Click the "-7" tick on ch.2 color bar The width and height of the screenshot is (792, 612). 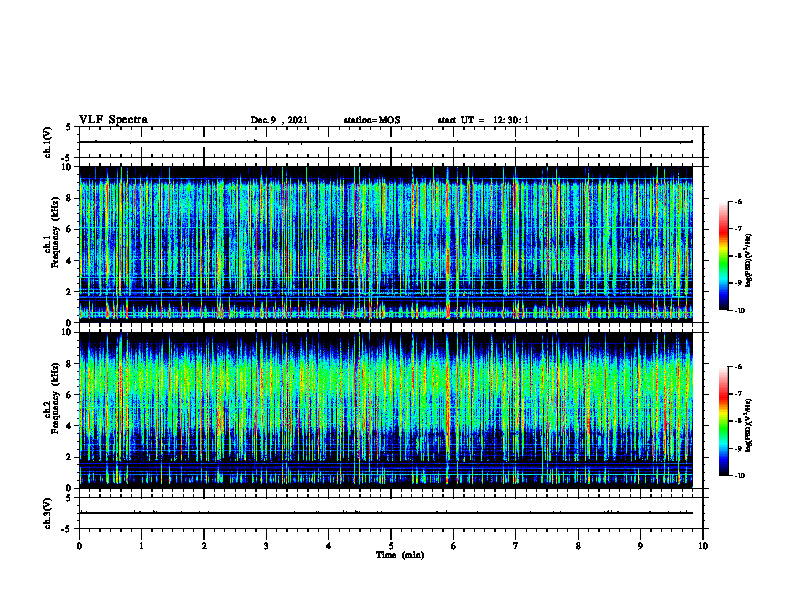(x=738, y=394)
